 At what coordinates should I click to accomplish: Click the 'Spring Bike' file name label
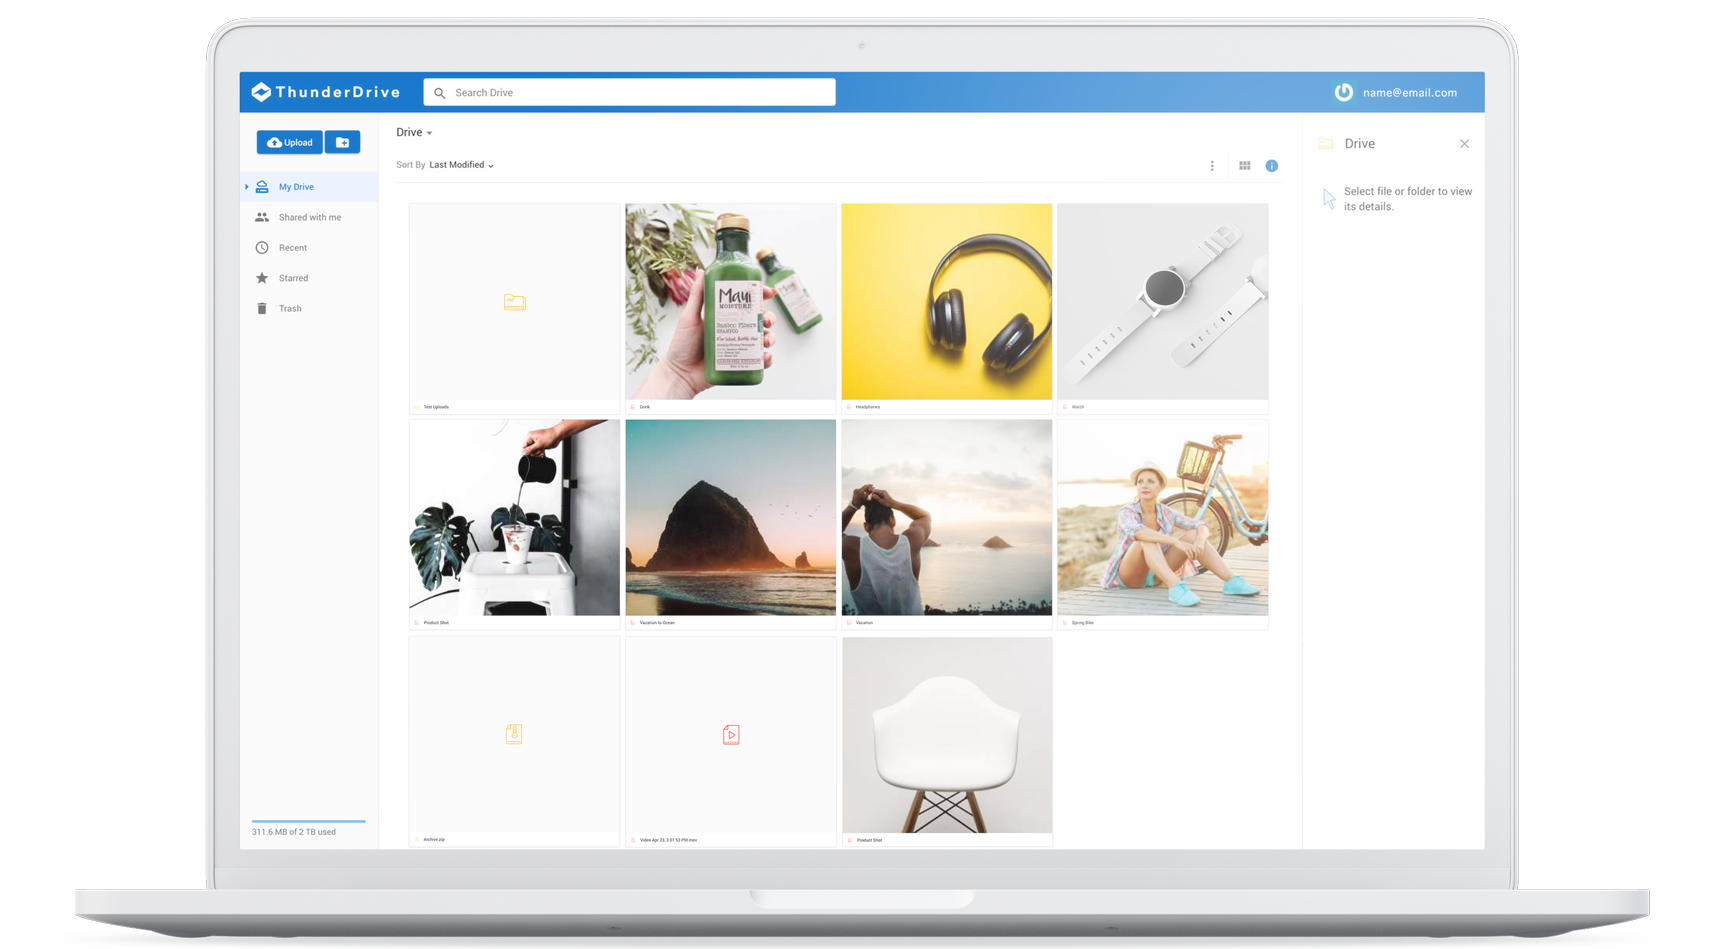1083,623
